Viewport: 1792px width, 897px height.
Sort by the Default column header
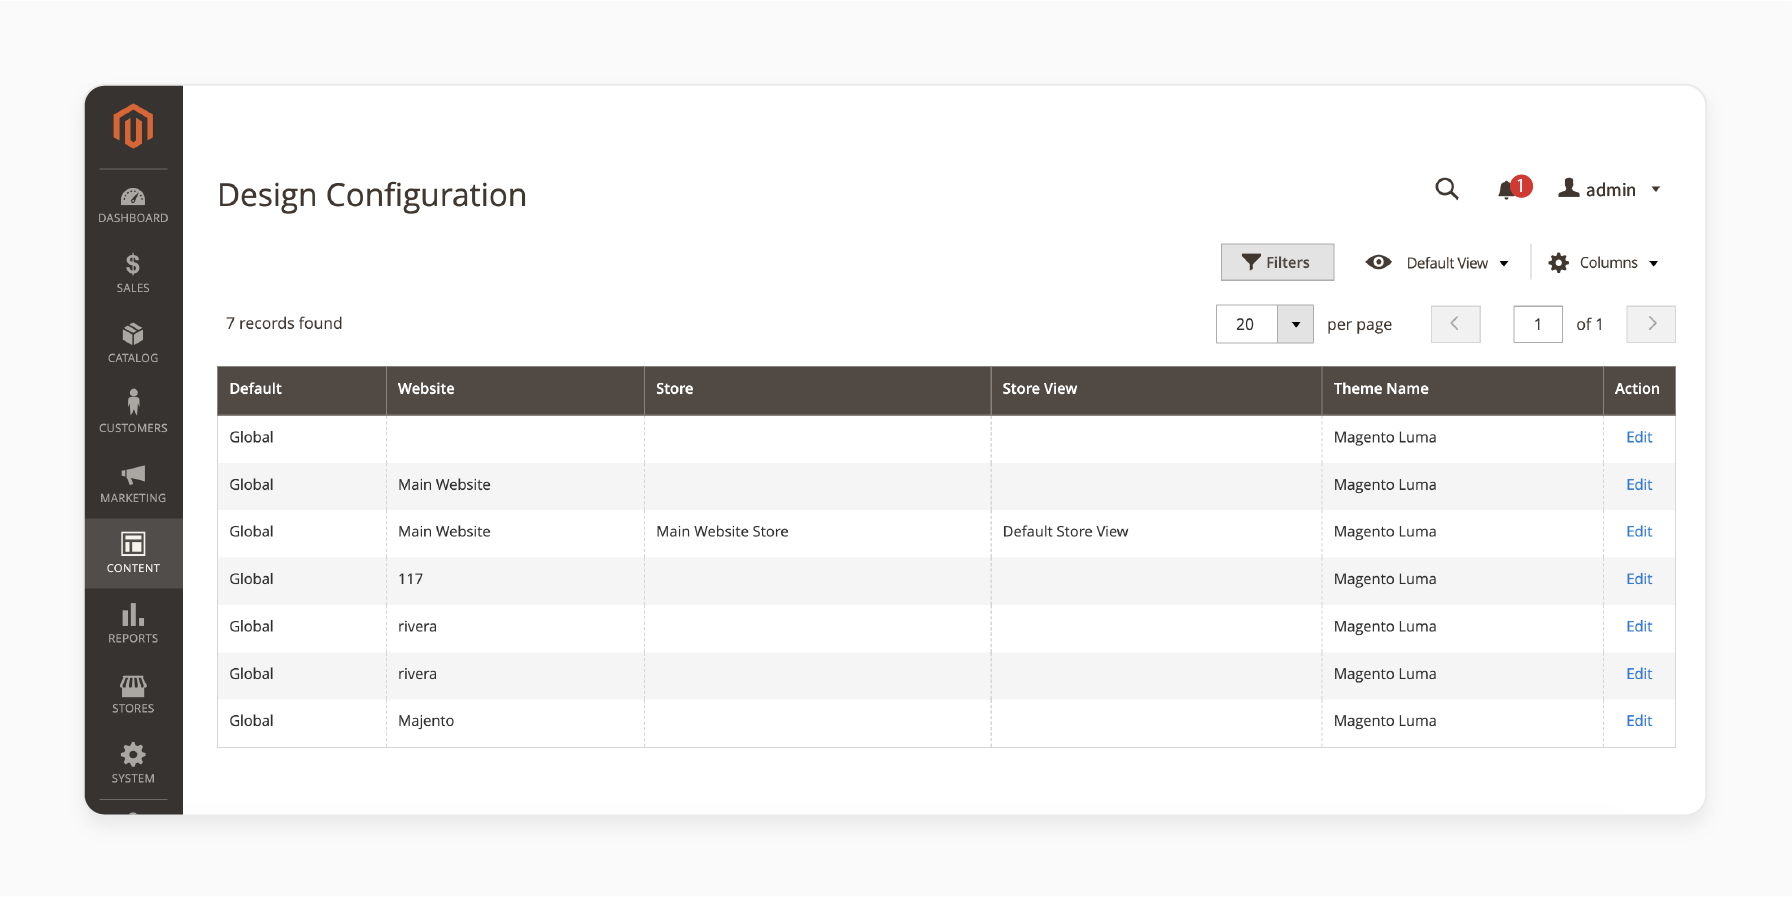302,390
